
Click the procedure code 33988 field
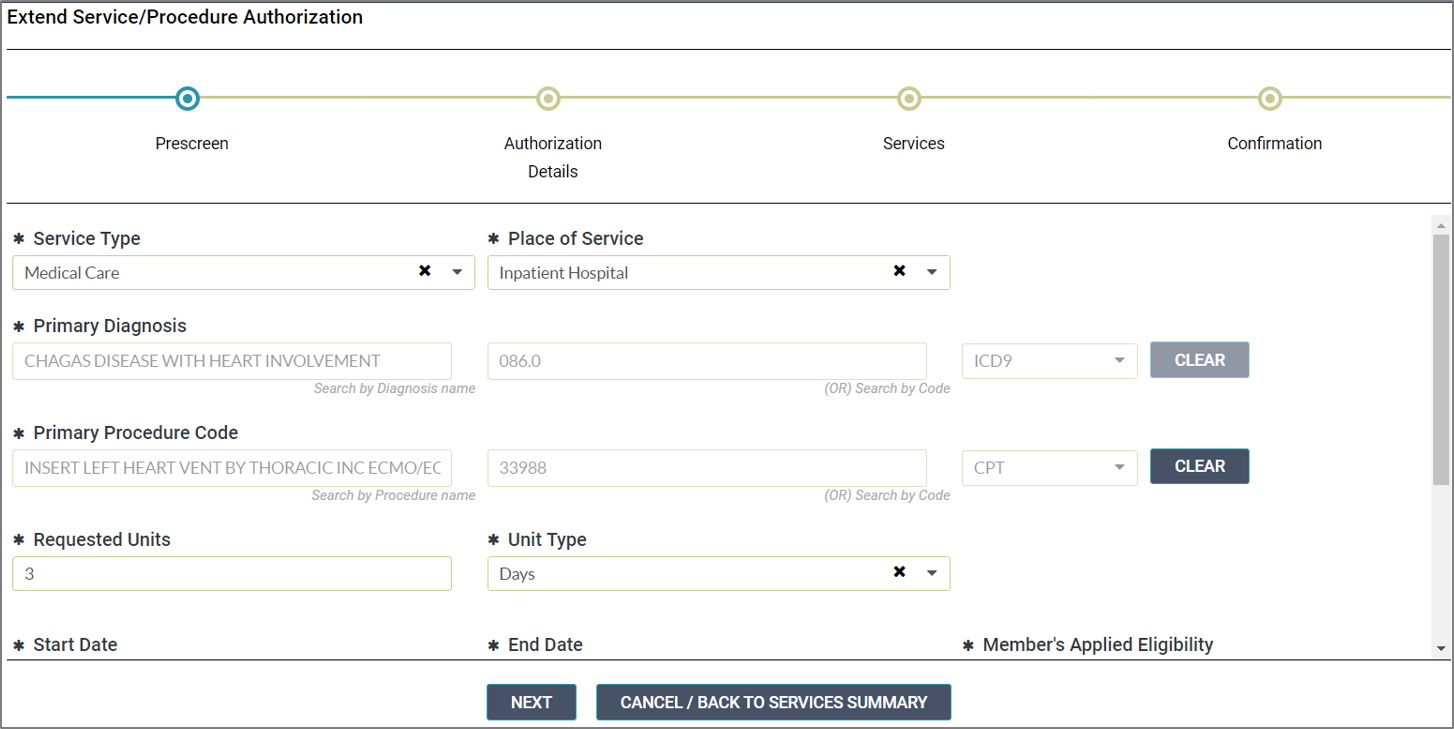706,467
